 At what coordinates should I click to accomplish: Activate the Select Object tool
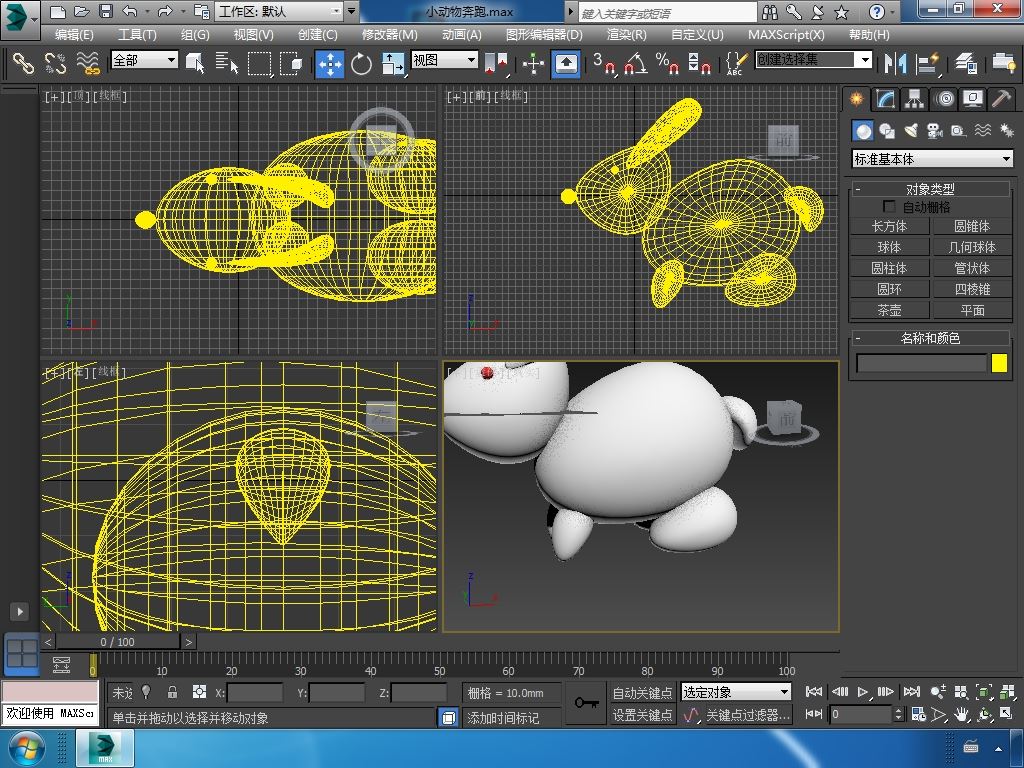tap(195, 63)
